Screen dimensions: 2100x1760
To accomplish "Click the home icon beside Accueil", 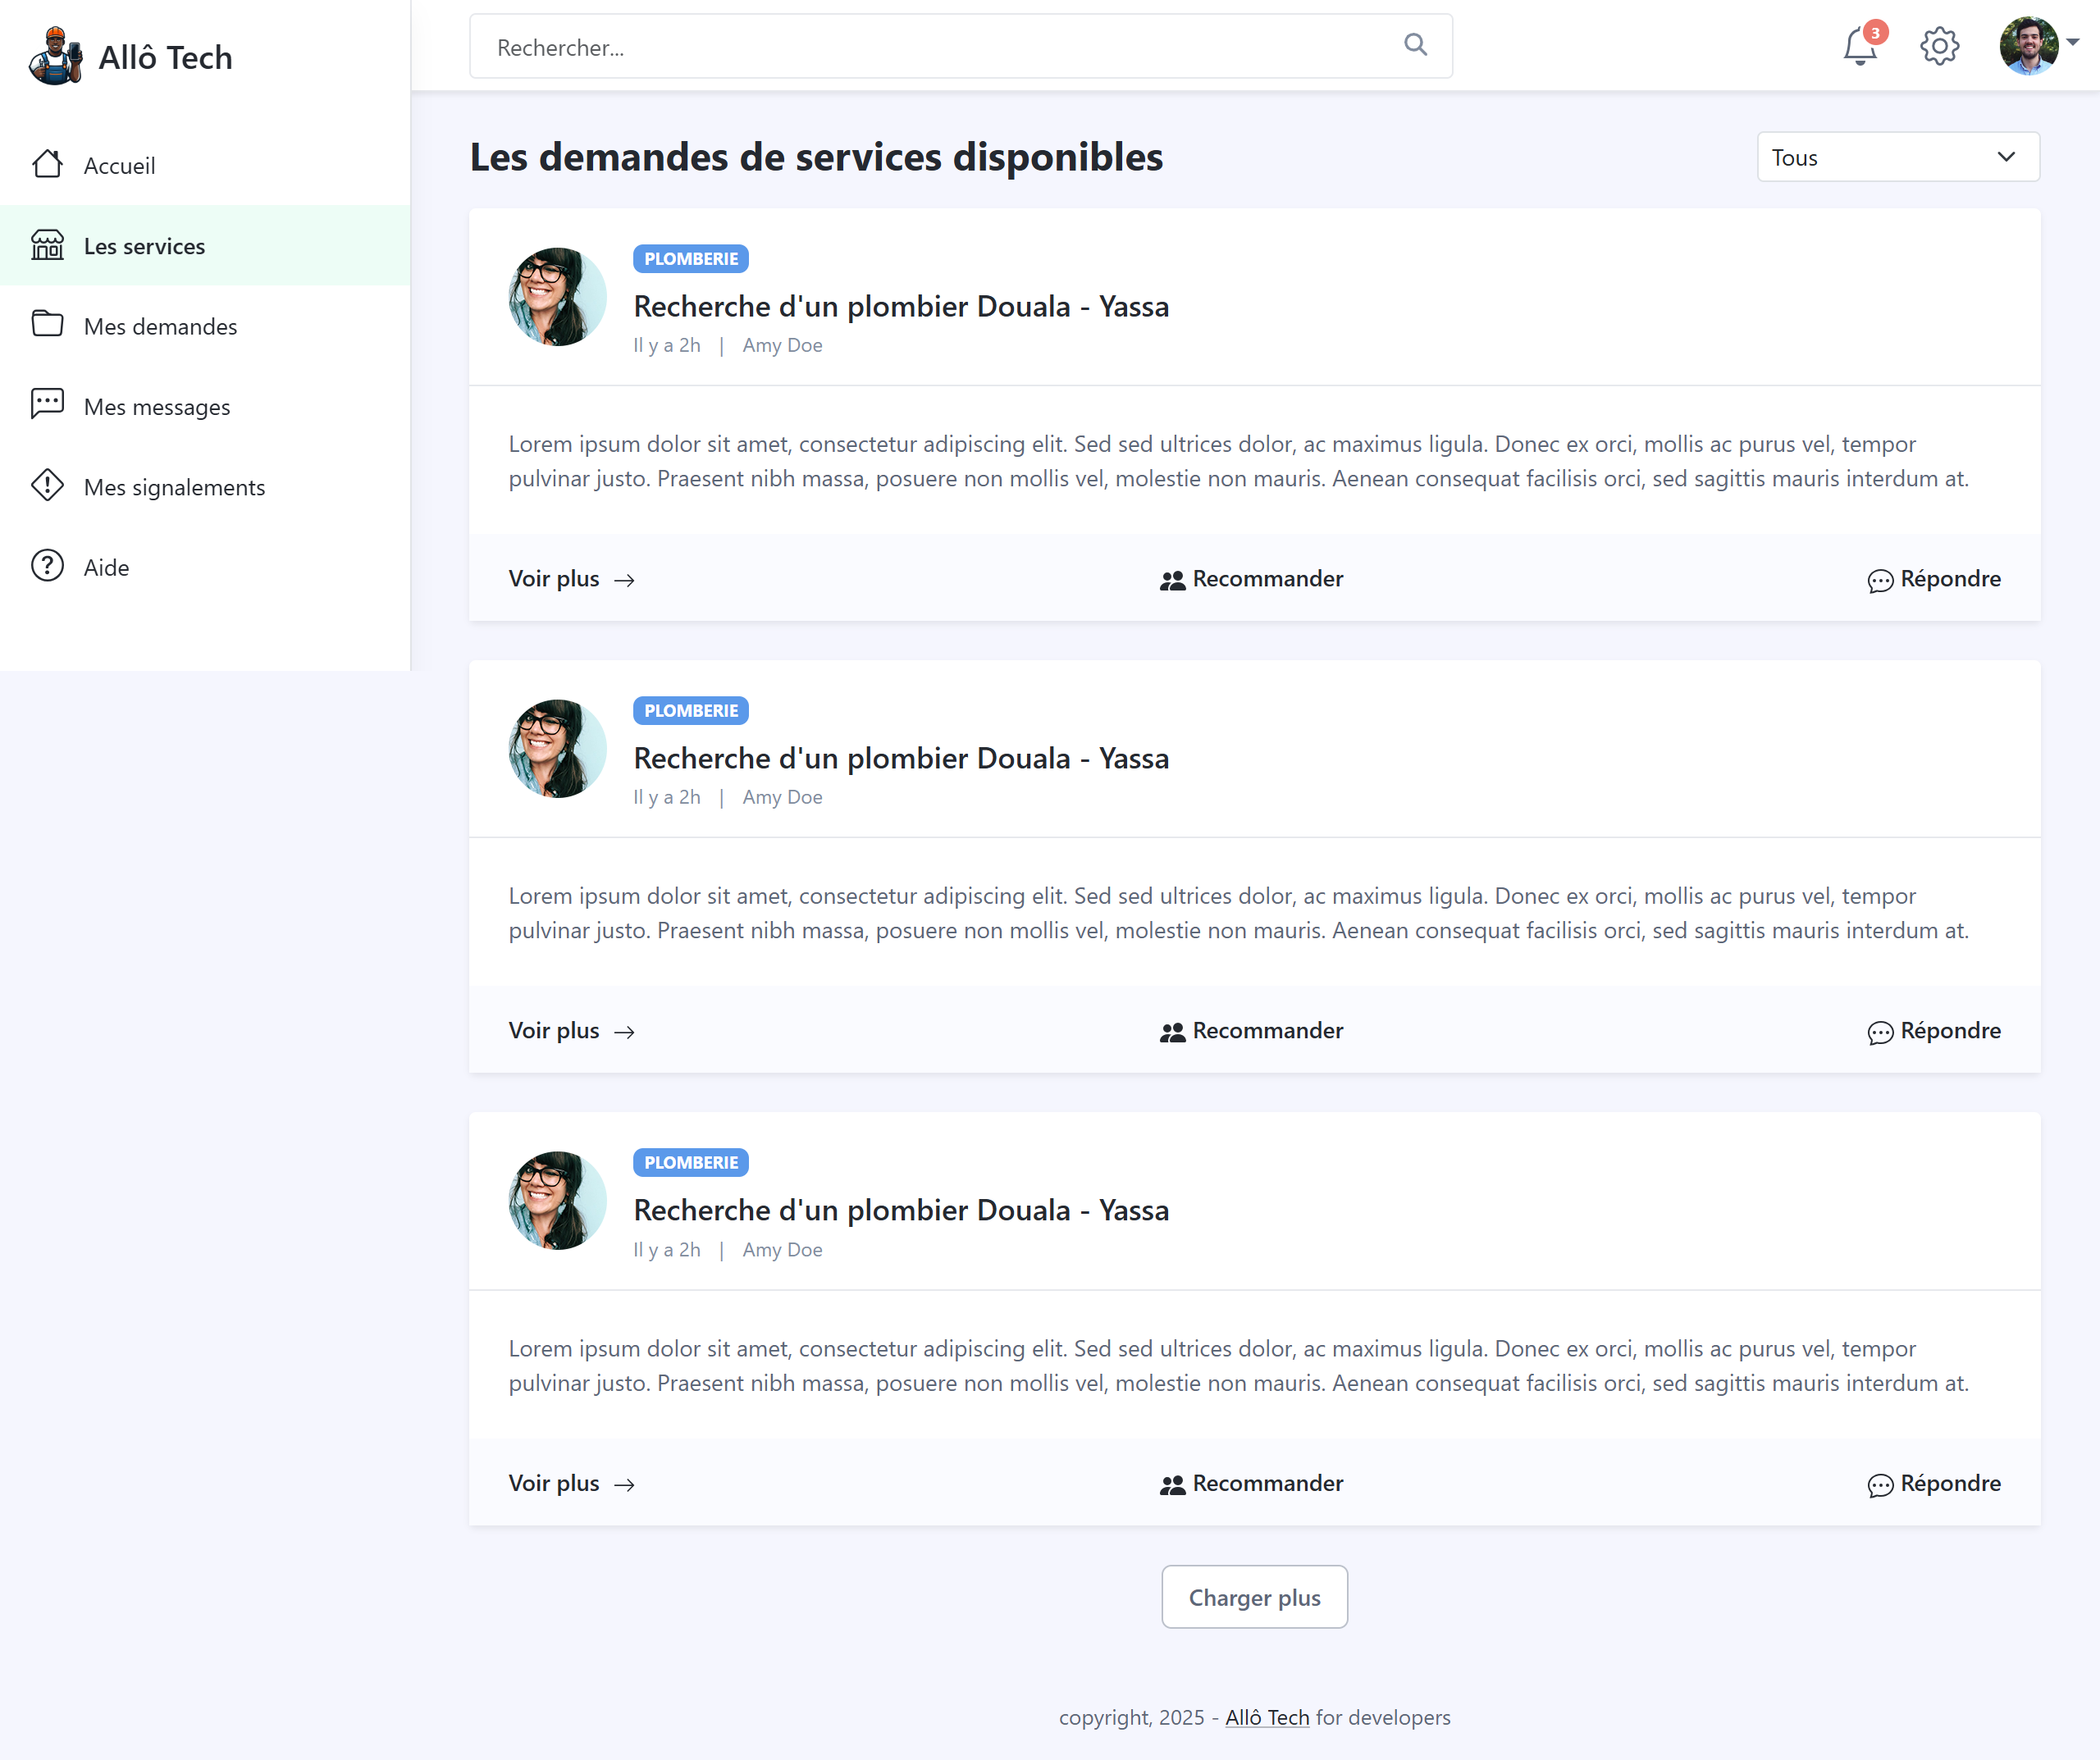I will point(47,164).
